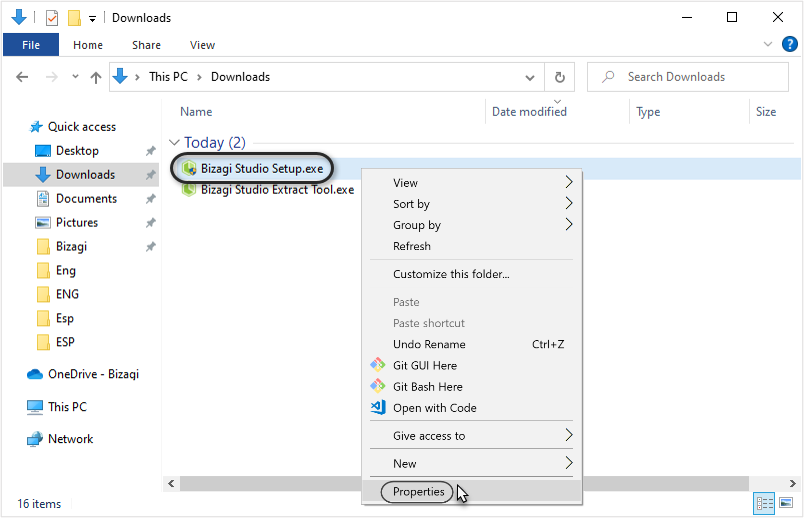The height and width of the screenshot is (518, 804).
Task: Click inside the Search Downloads box
Action: [x=688, y=77]
